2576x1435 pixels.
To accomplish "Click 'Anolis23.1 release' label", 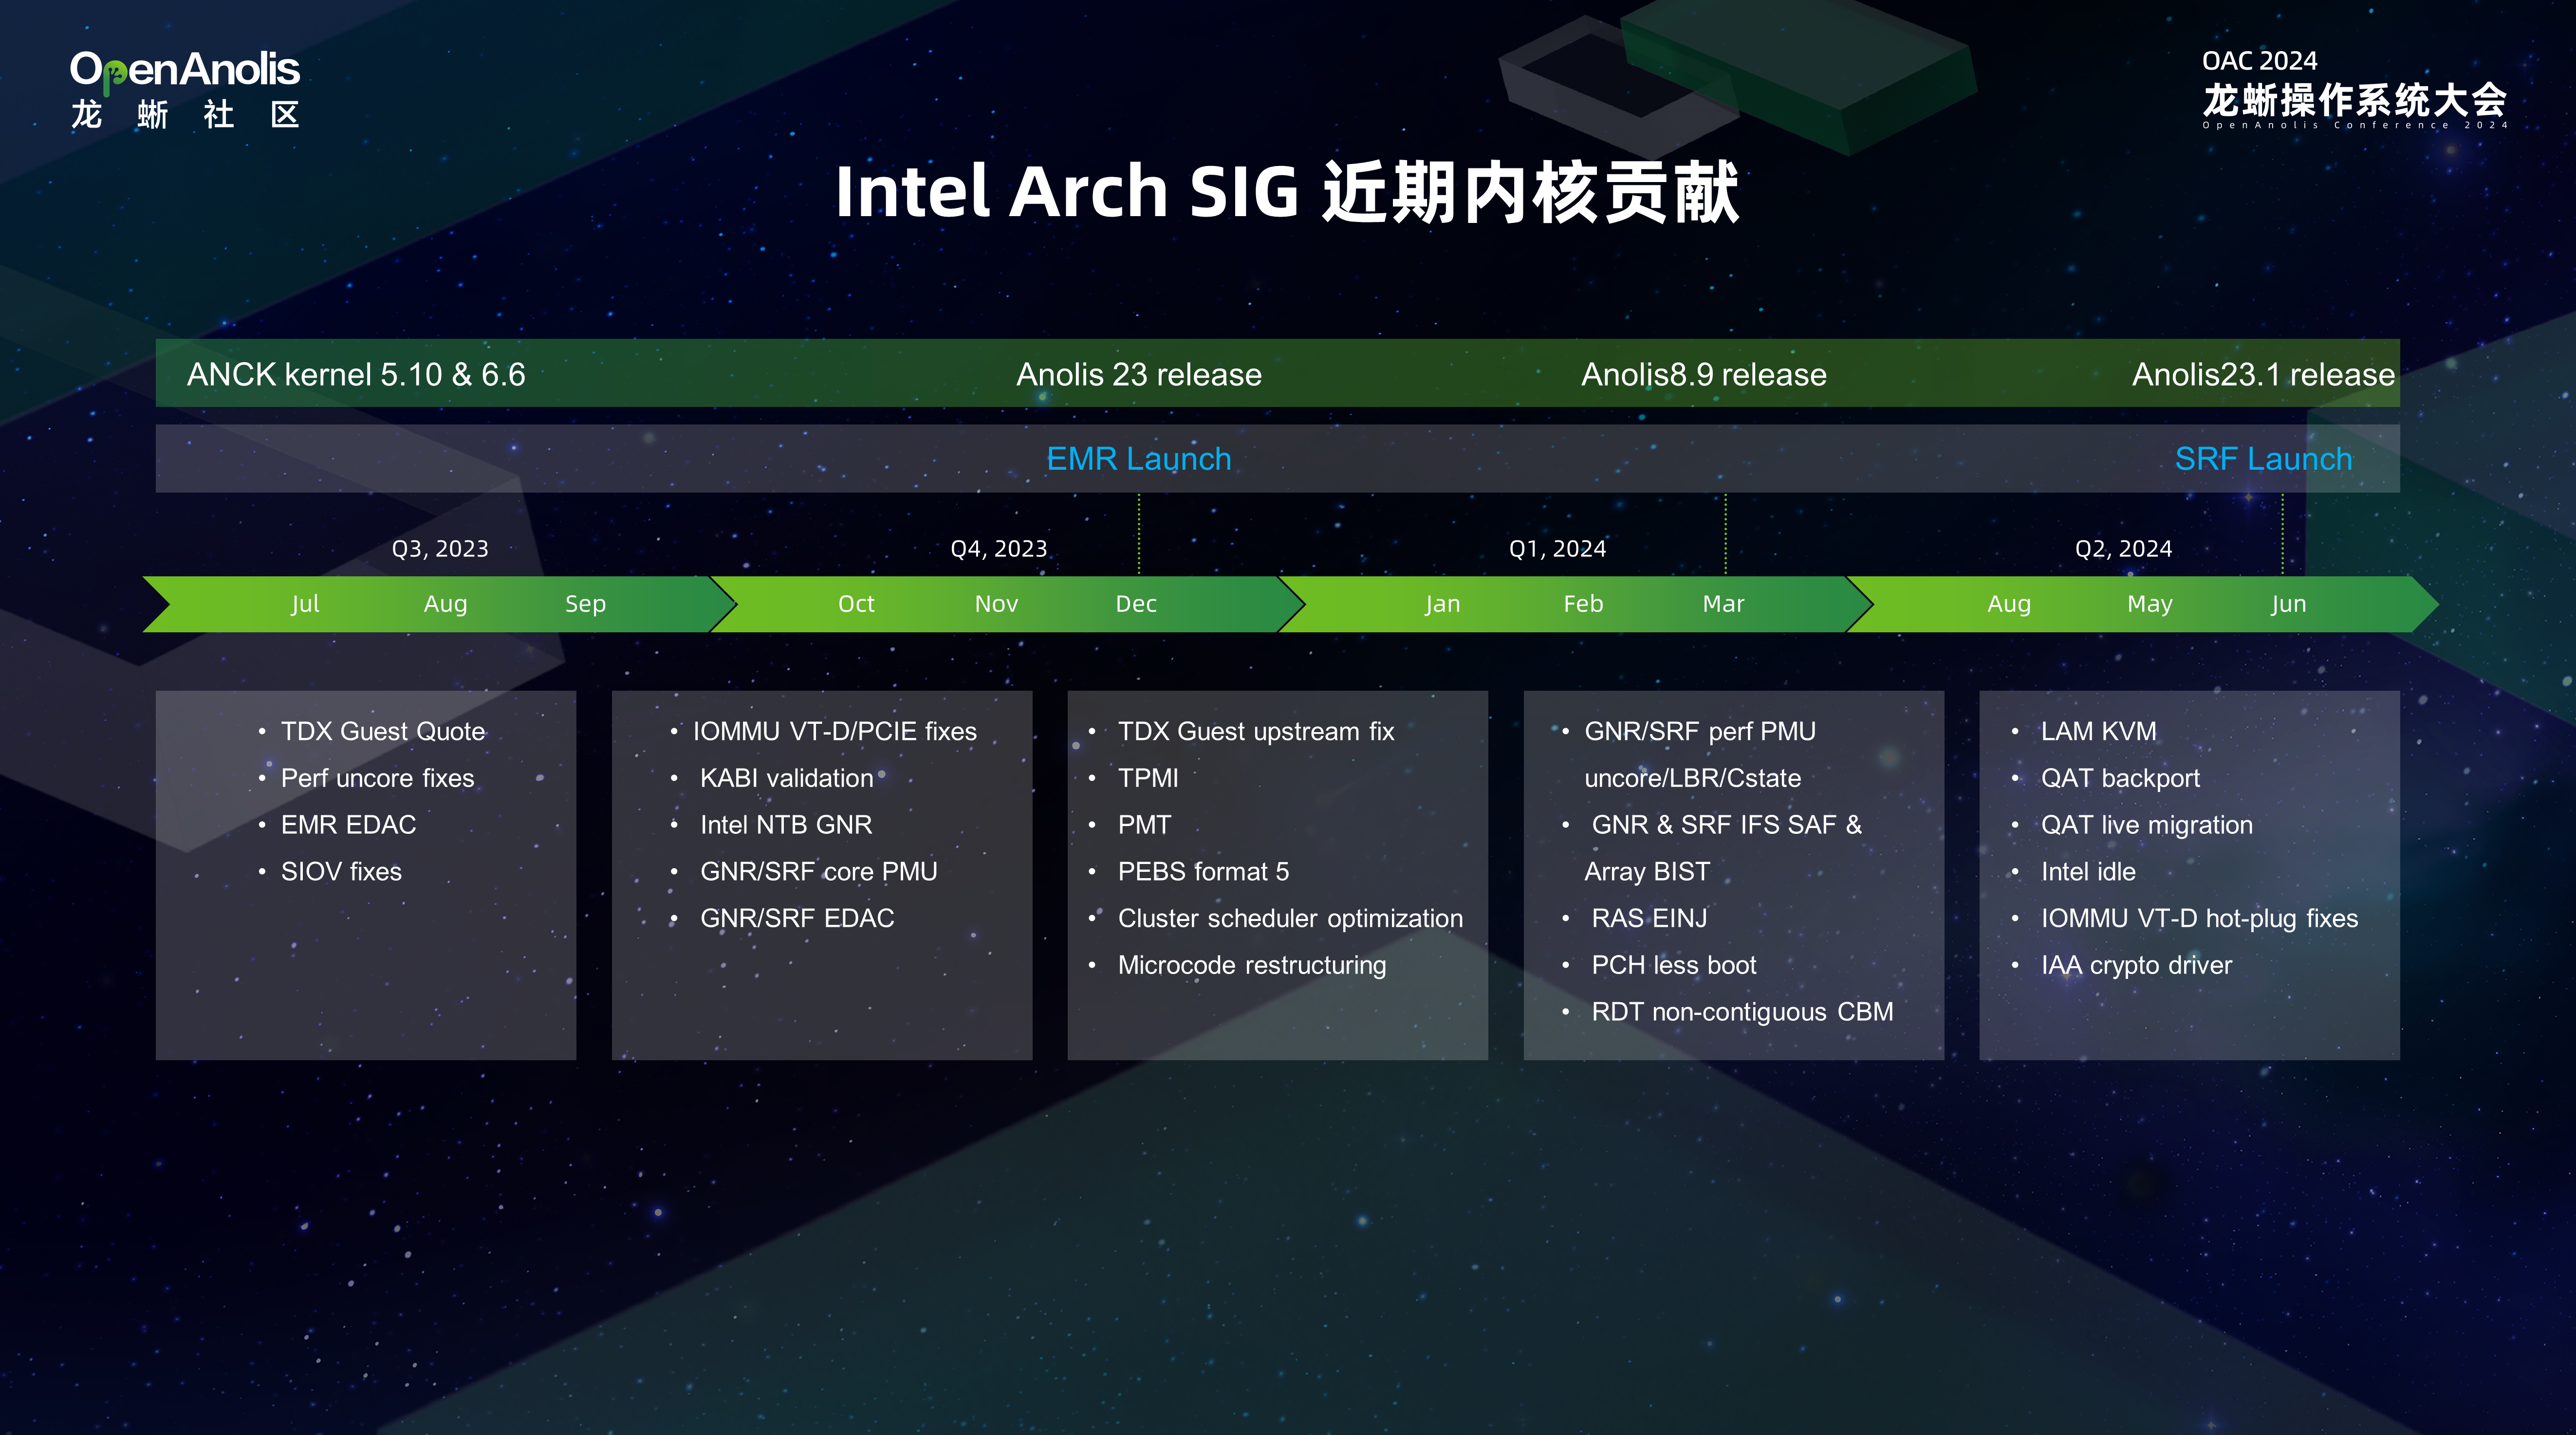I will pyautogui.click(x=2263, y=374).
